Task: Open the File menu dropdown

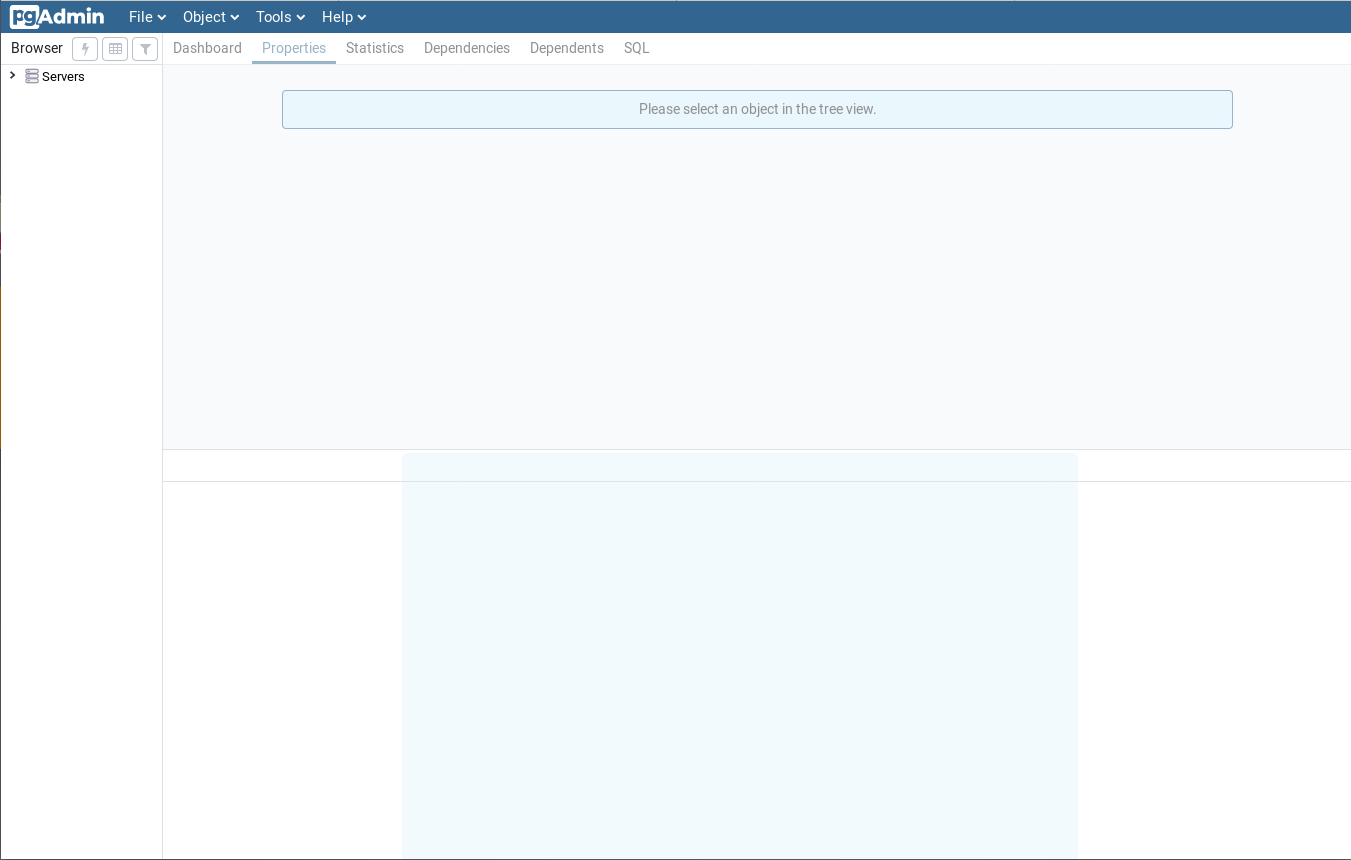Action: coord(146,16)
